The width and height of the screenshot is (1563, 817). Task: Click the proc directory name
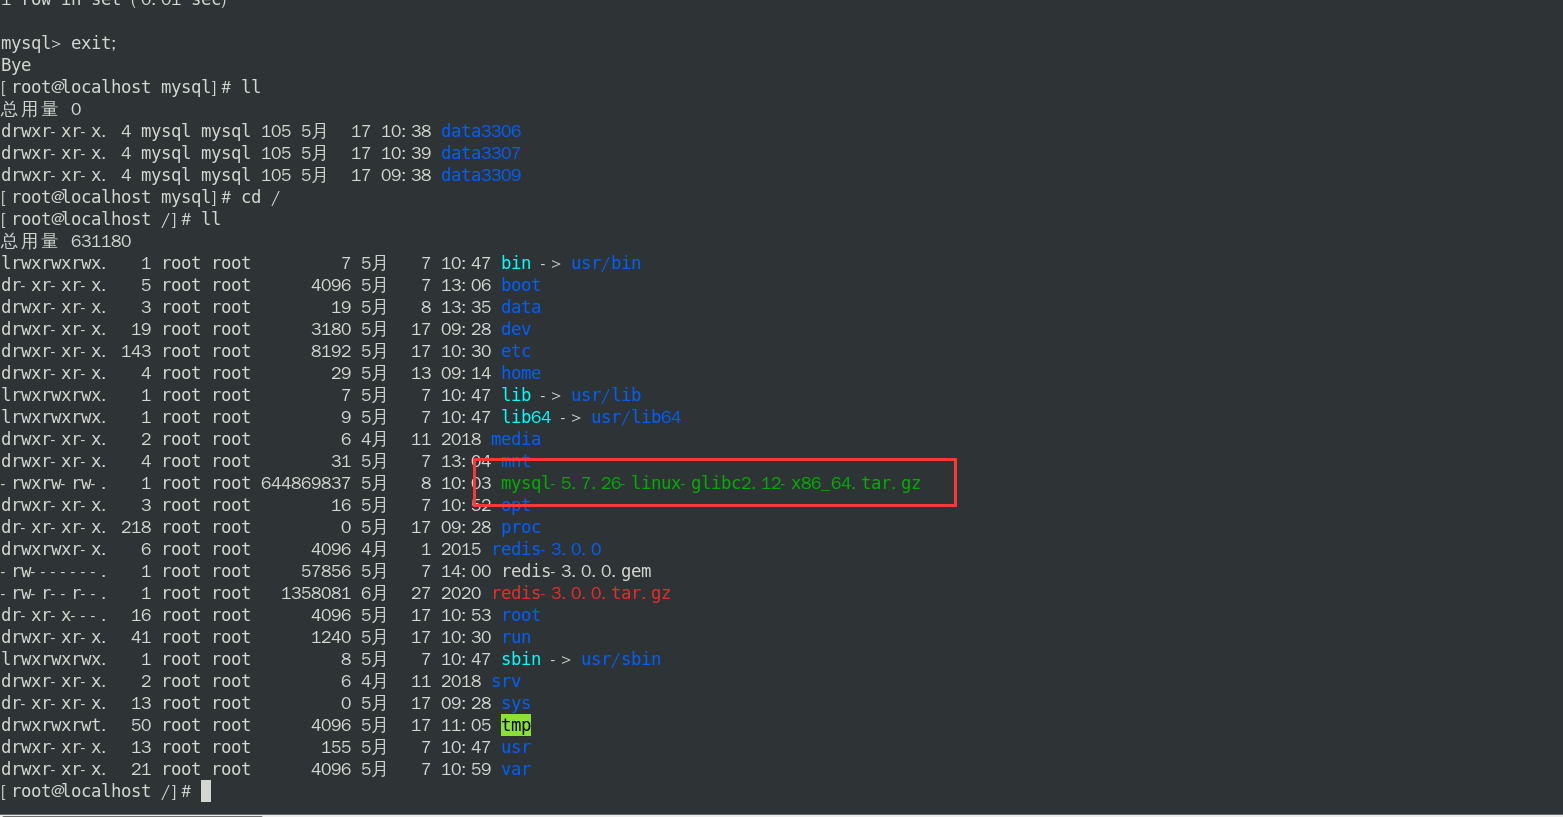[x=521, y=527]
